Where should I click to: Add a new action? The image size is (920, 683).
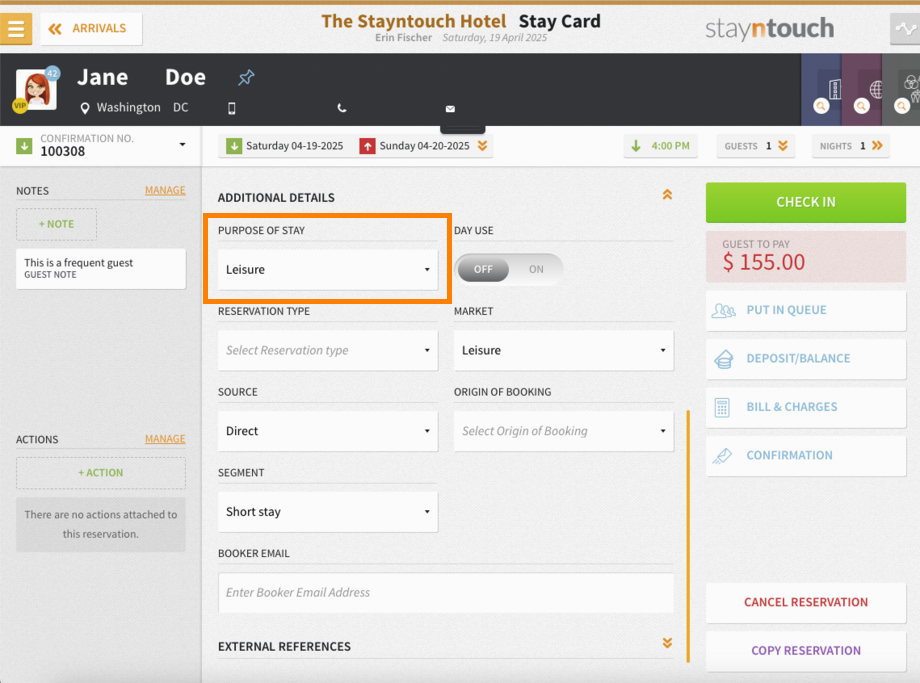(x=101, y=473)
